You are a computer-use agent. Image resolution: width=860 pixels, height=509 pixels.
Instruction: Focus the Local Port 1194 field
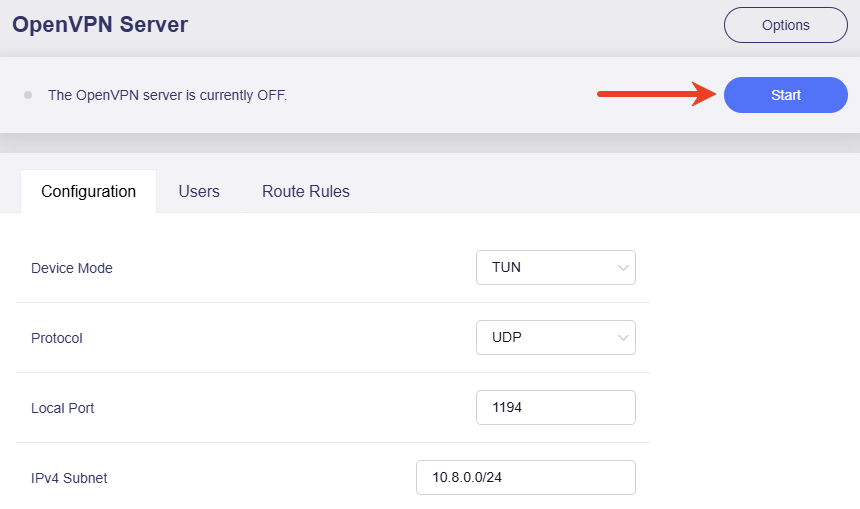point(555,408)
